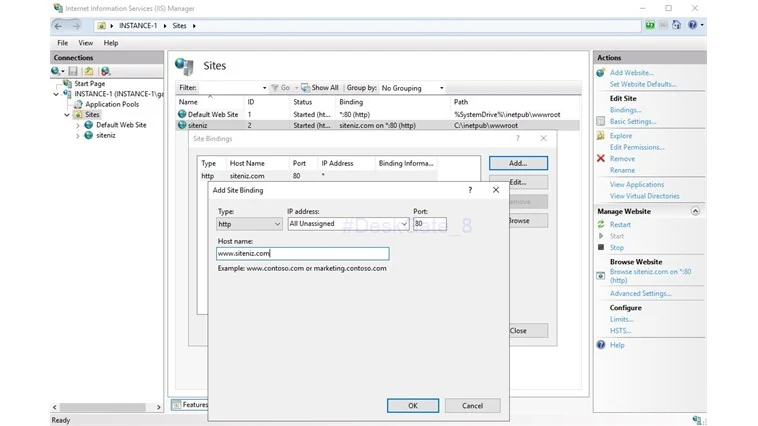
Task: Click the Limits link under Configure
Action: click(x=622, y=319)
